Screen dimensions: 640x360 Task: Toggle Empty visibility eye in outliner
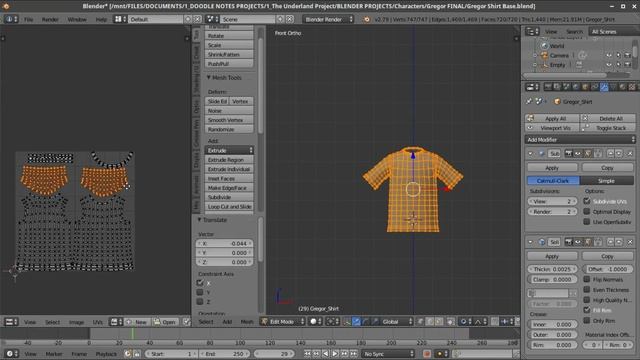pyautogui.click(x=609, y=64)
